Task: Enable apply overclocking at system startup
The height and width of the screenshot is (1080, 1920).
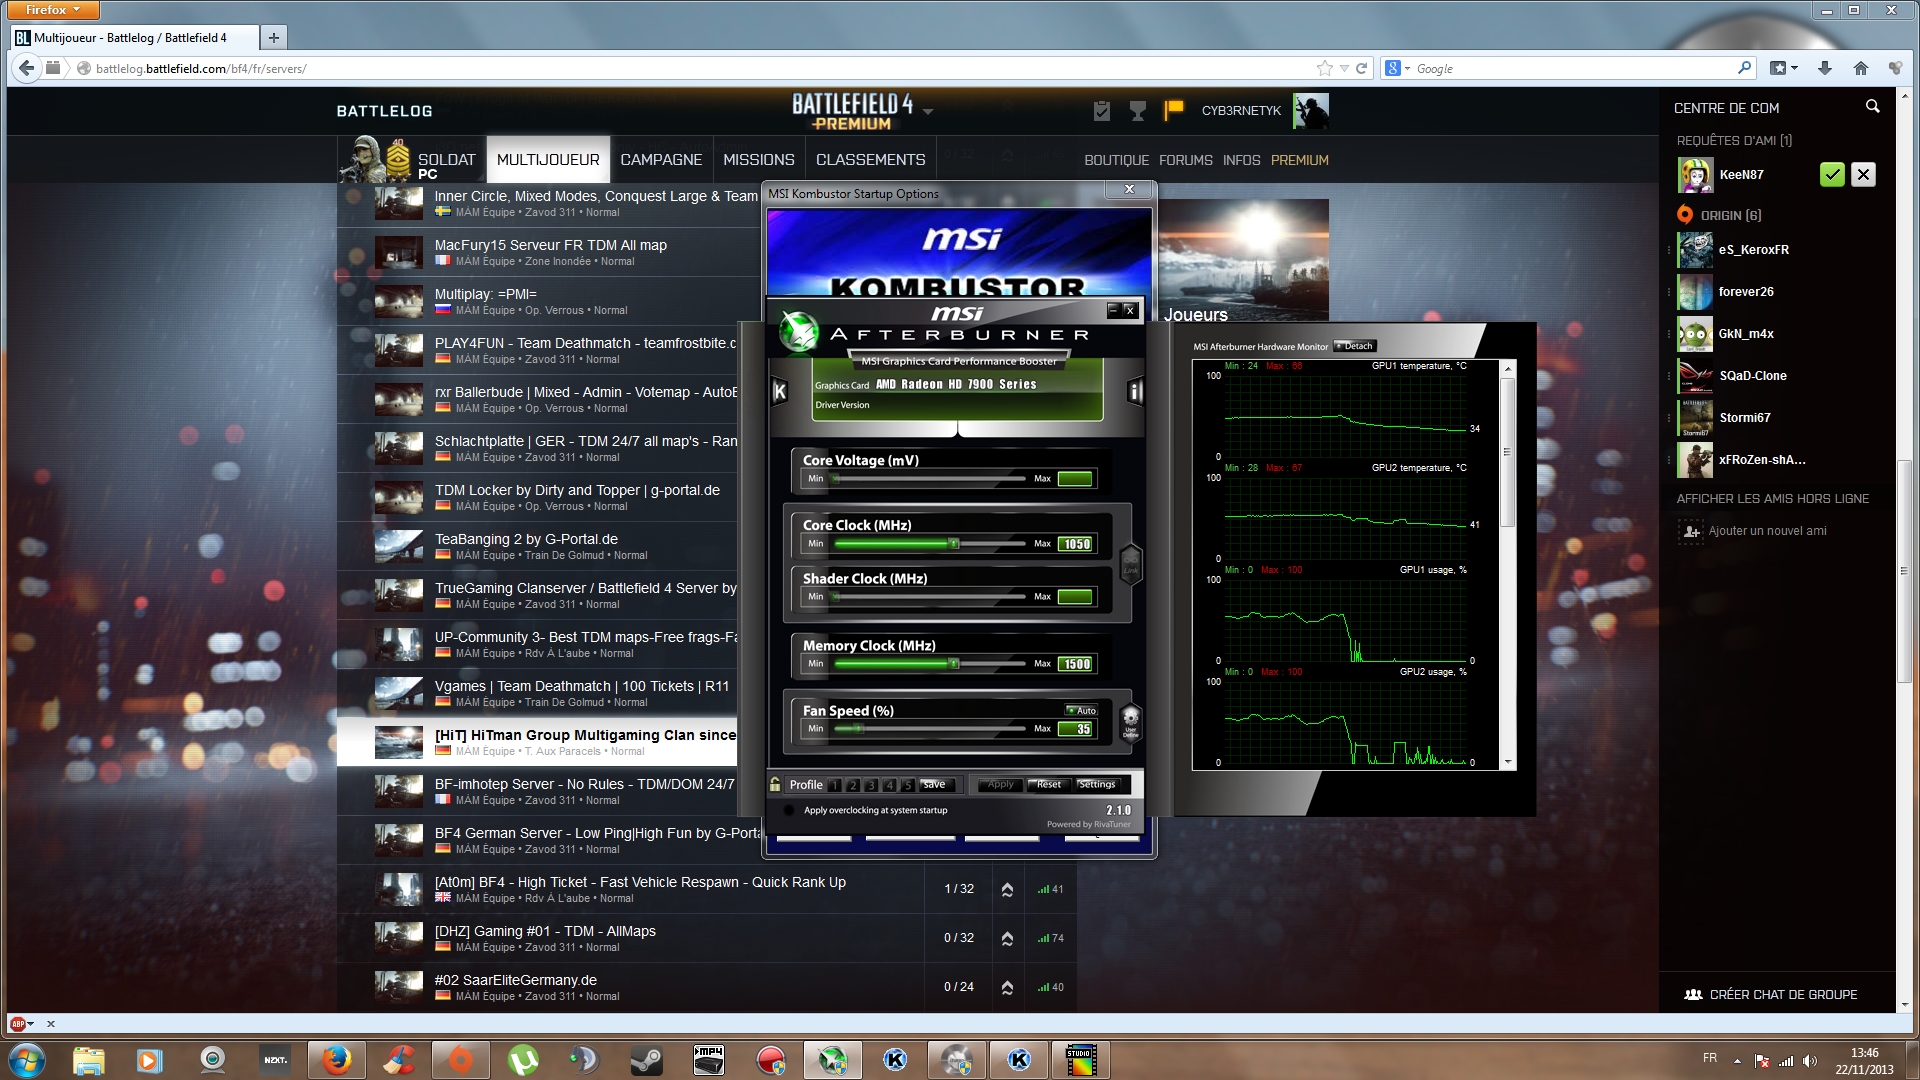Action: (x=789, y=810)
